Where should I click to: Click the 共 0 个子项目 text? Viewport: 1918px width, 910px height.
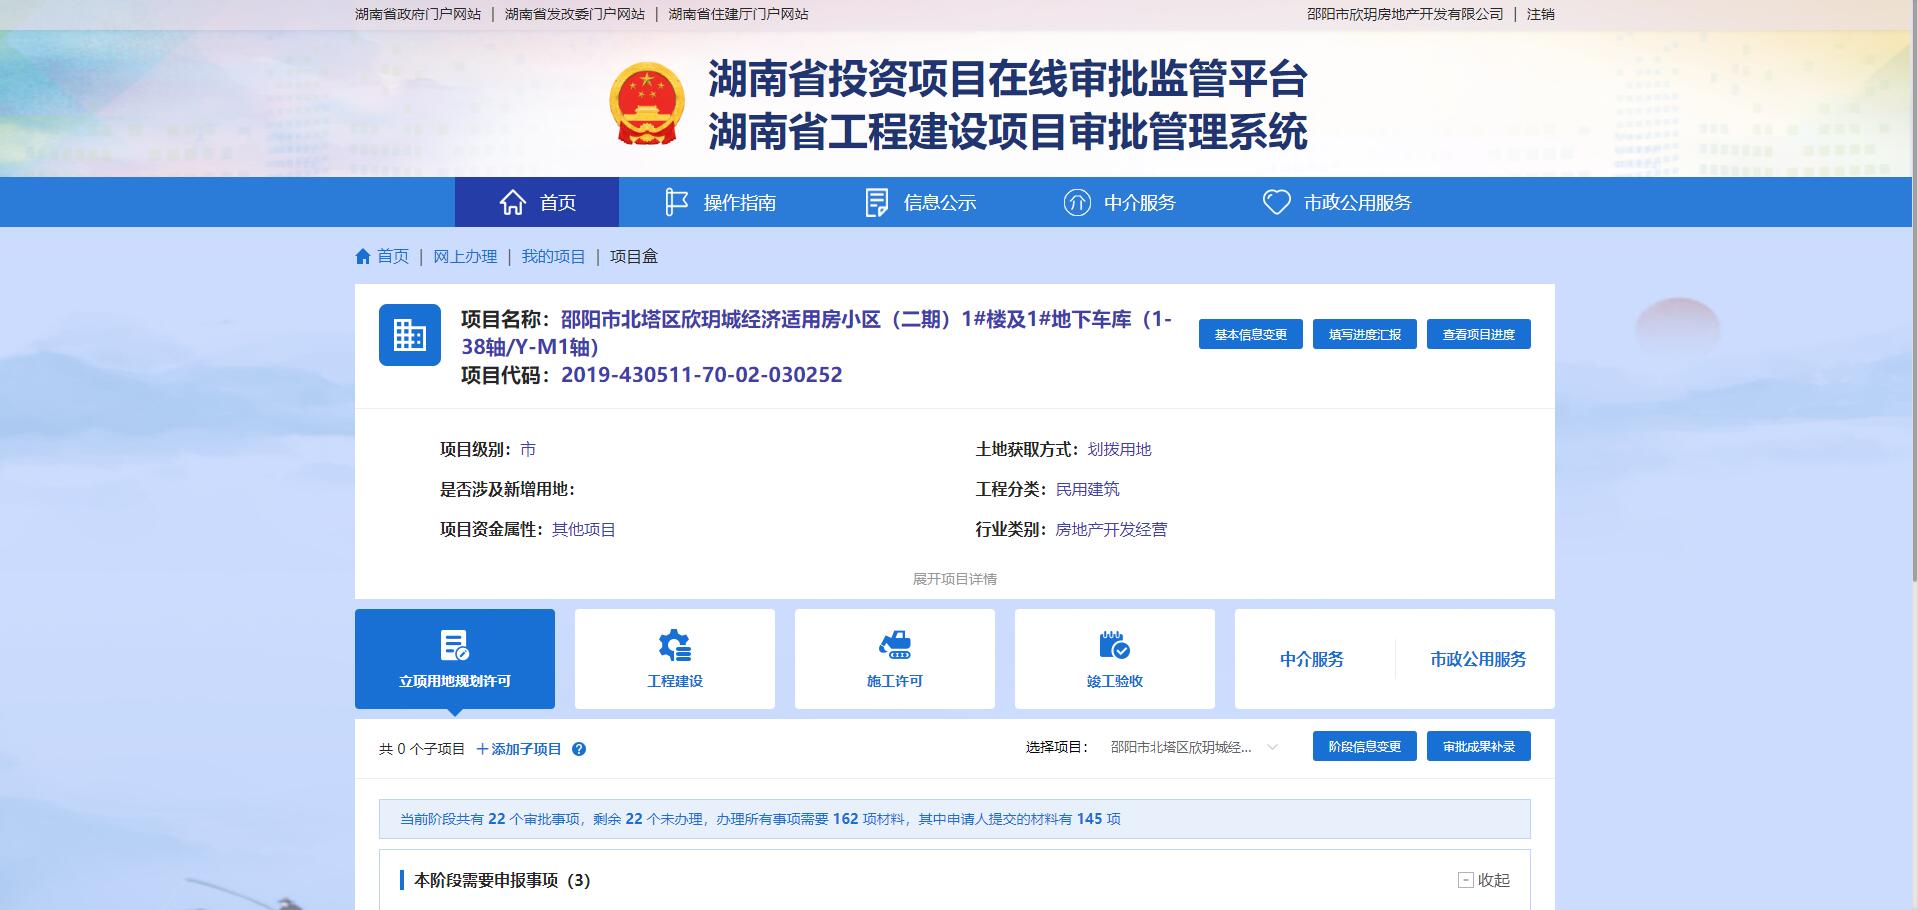[x=422, y=749]
